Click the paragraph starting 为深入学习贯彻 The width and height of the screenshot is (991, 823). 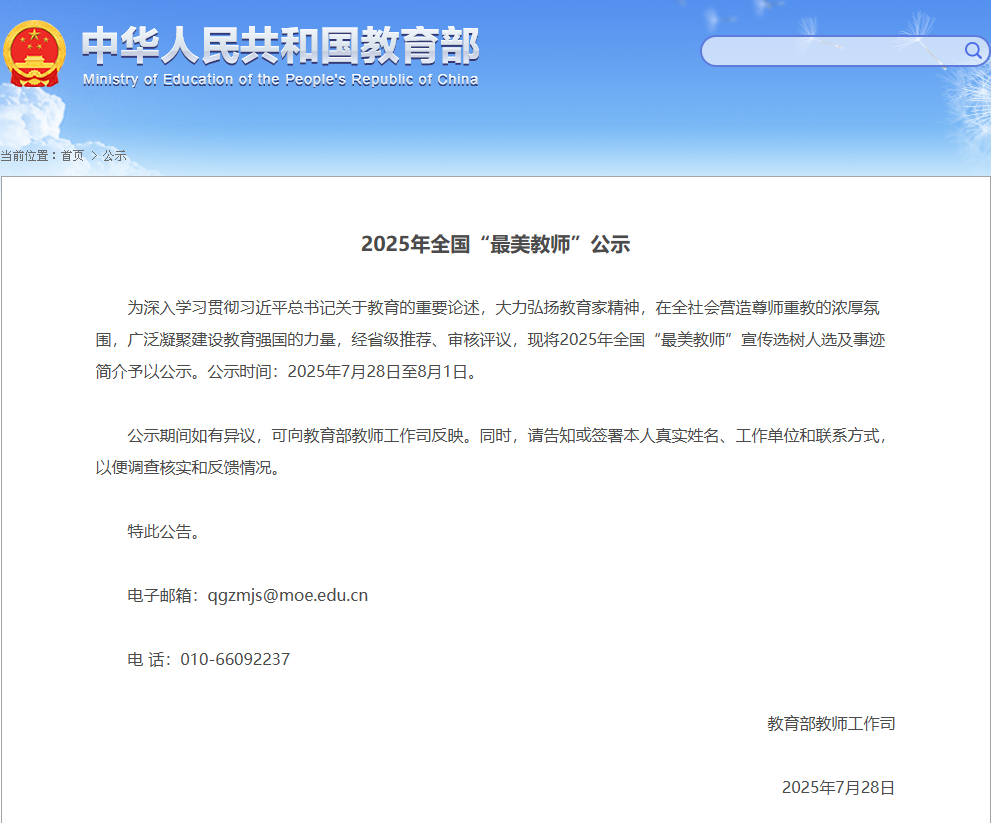(x=490, y=339)
